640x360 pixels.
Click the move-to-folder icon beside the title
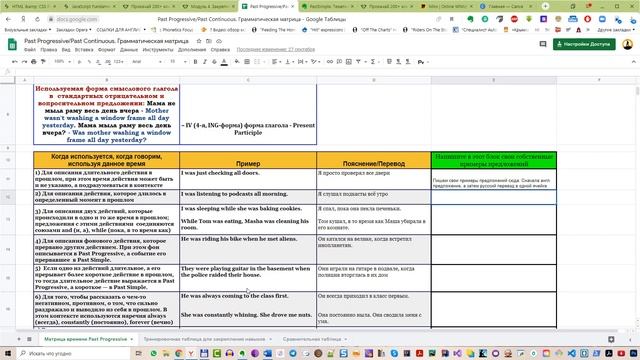click(x=209, y=41)
